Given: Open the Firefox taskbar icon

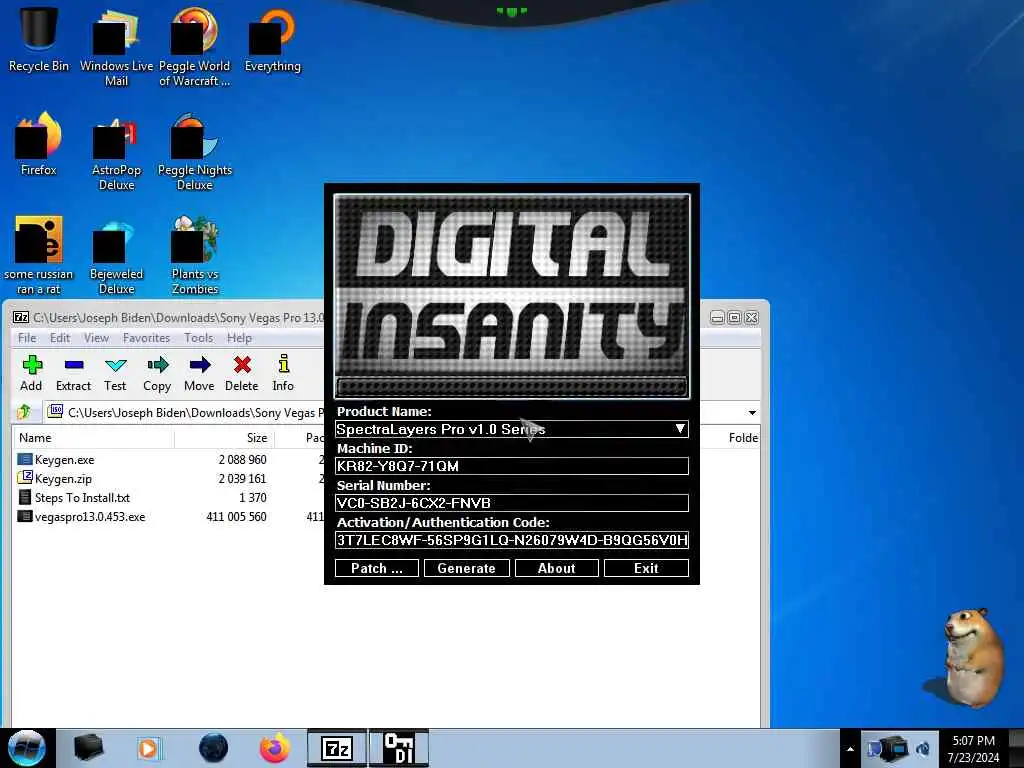Looking at the screenshot, I should [x=274, y=748].
